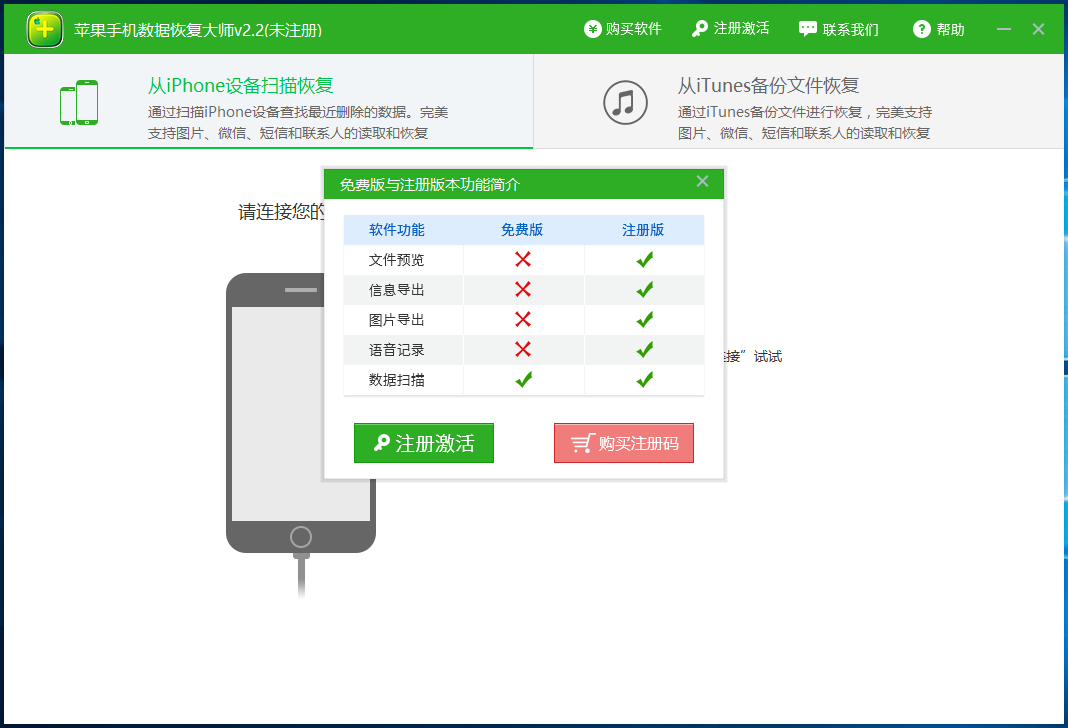Click the red 购买注册码 button
Viewport: 1068px width, 728px height.
tap(624, 443)
